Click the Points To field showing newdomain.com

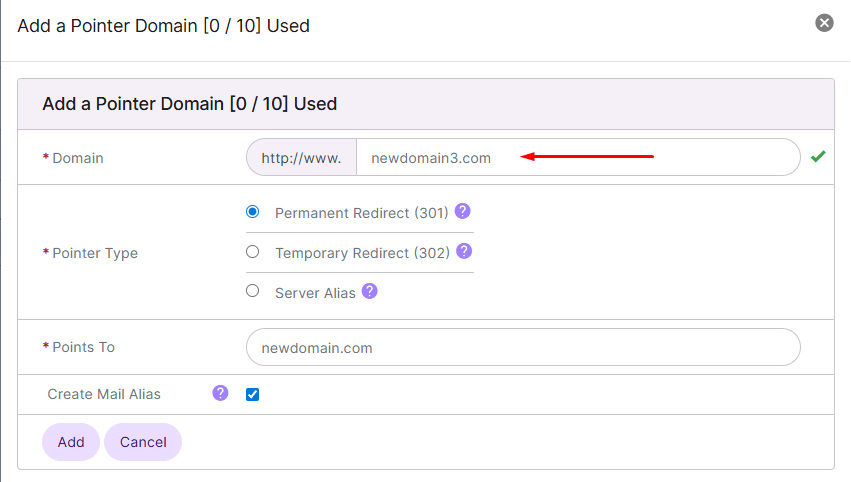tap(523, 347)
